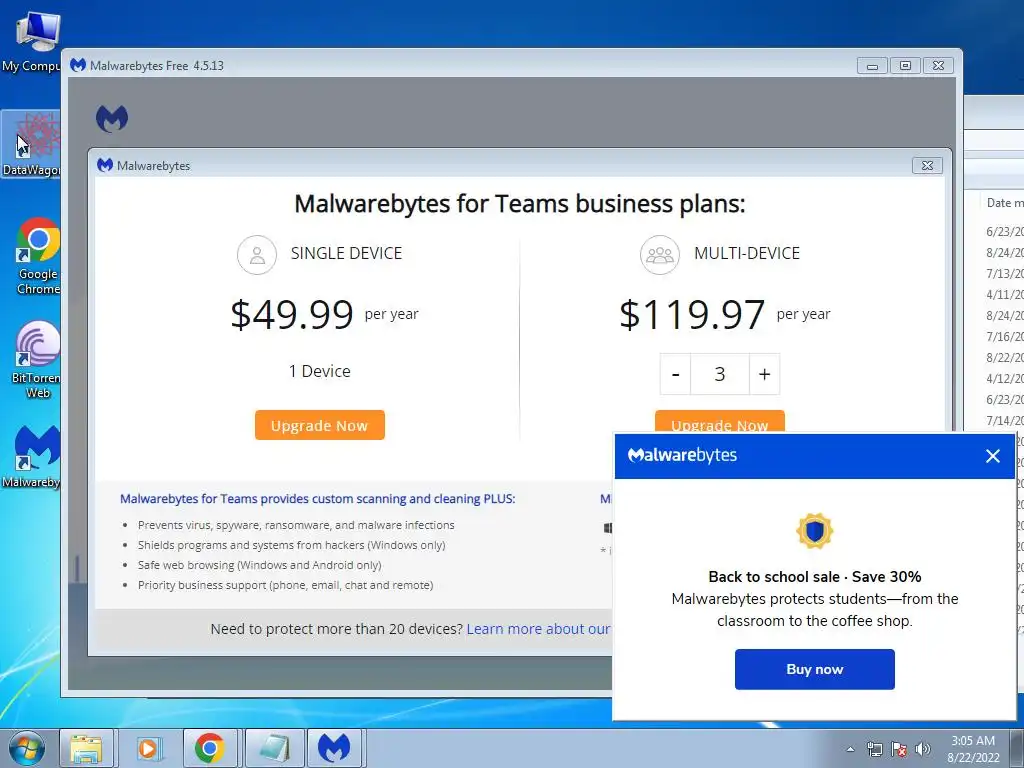This screenshot has width=1024, height=768.
Task: Click Priority business support bullet text
Action: coord(285,585)
